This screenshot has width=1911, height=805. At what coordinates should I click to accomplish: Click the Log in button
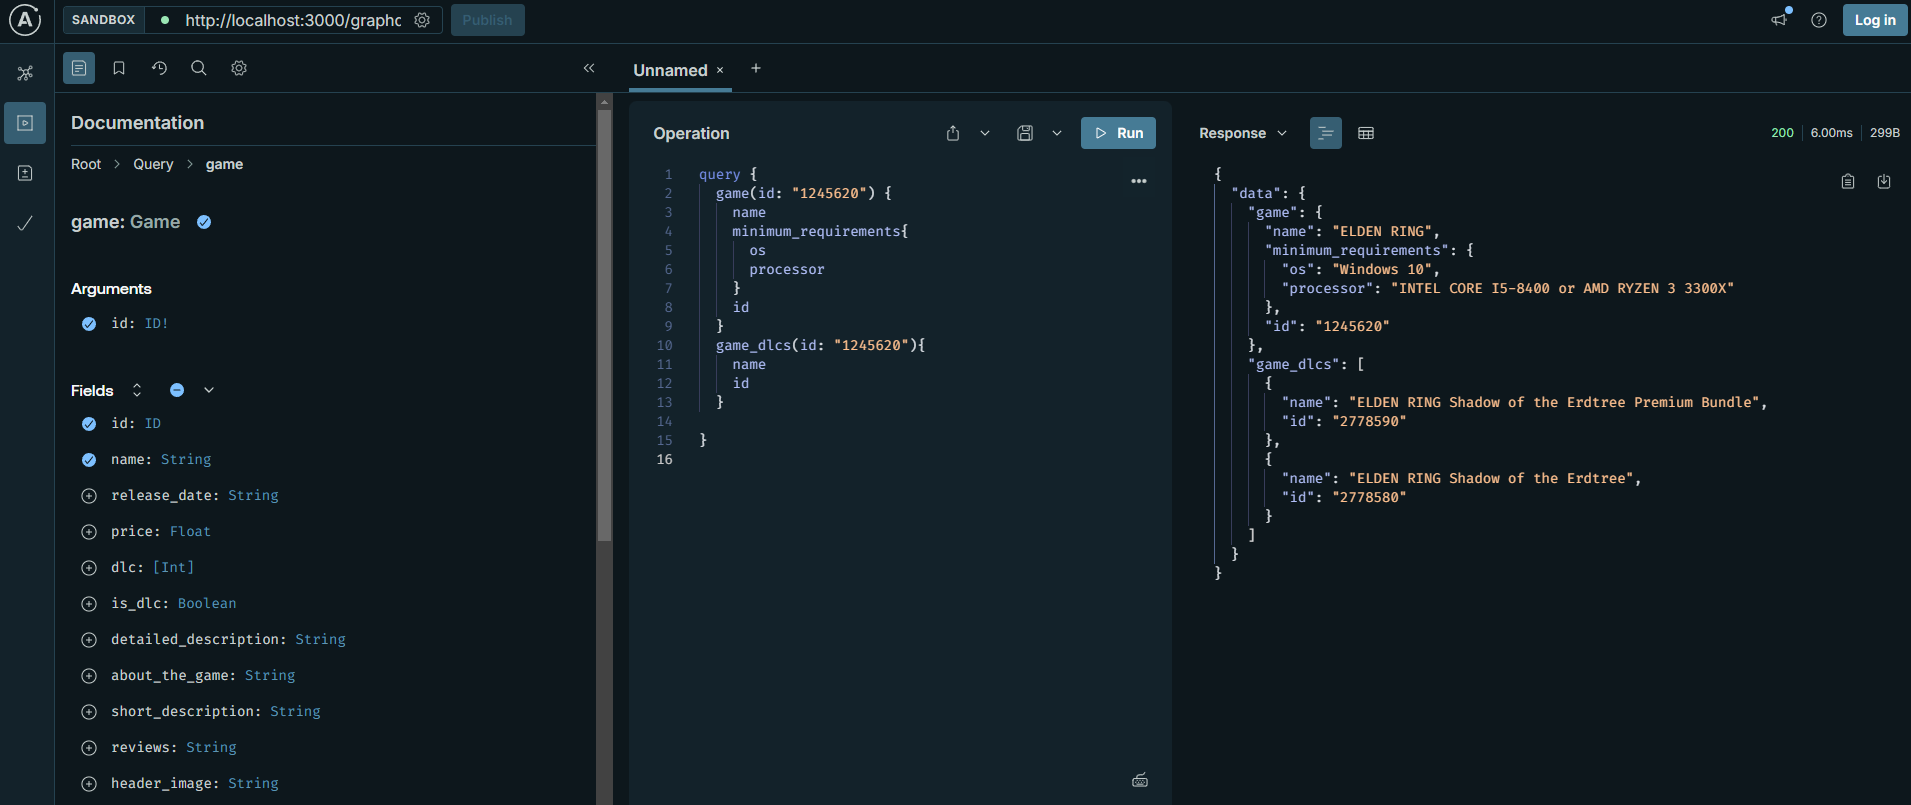coord(1875,20)
